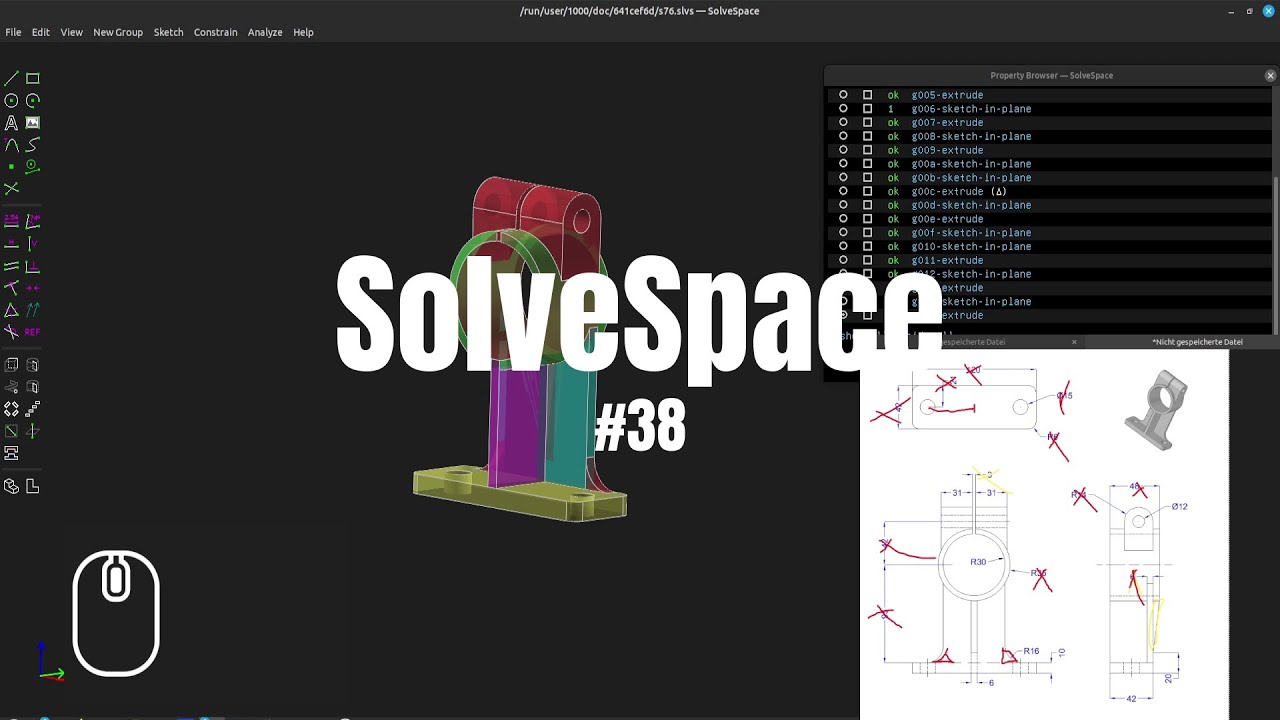Apply equal length constraint triangle icon
The image size is (1280, 720).
click(x=11, y=309)
